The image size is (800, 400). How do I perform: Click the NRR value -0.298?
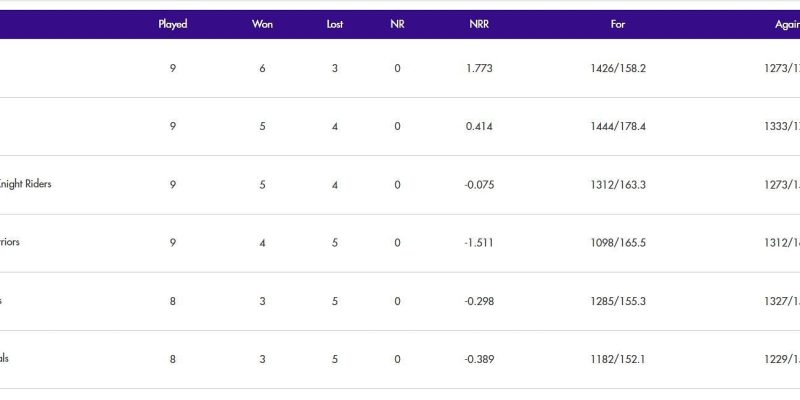point(479,301)
